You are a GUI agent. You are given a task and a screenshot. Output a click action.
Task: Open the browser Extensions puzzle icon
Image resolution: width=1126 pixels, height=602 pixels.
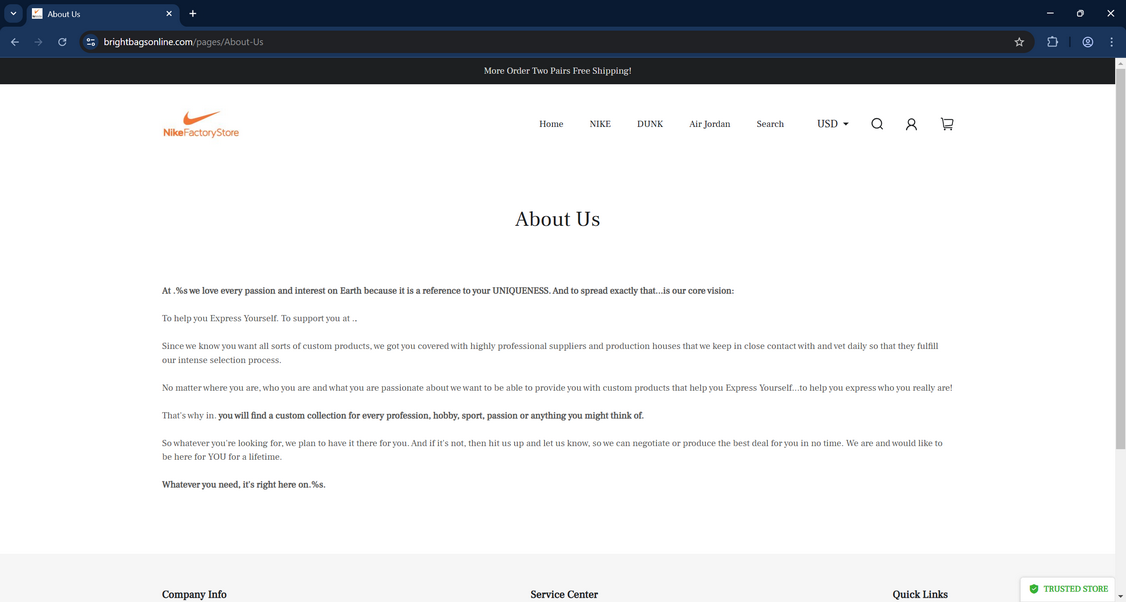tap(1052, 42)
